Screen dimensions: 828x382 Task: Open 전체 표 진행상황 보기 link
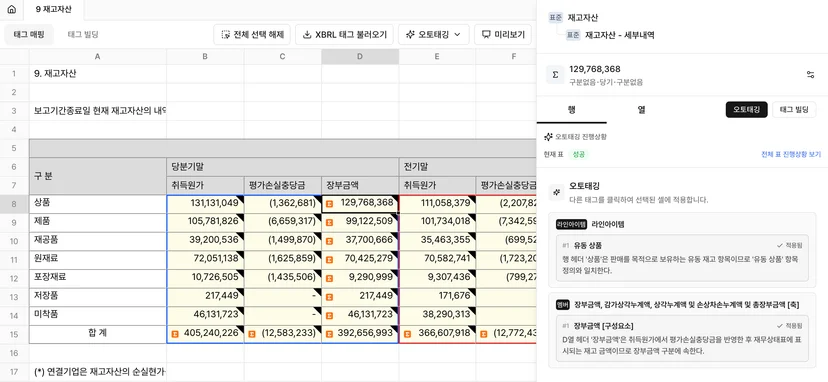791,154
